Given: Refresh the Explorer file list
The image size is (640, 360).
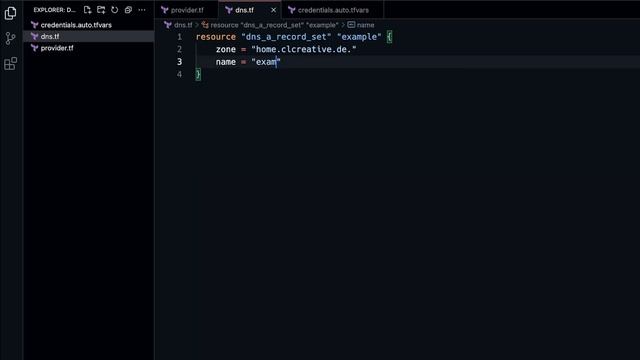Looking at the screenshot, I should click(x=115, y=10).
